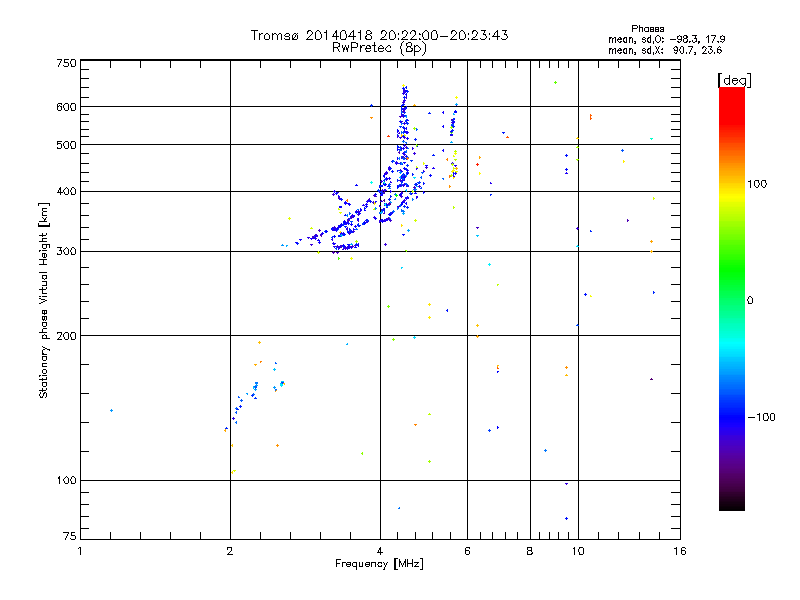Select the 'mean, sd,X: 90.7, 23.6' text
This screenshot has width=800, height=600.
665,50
